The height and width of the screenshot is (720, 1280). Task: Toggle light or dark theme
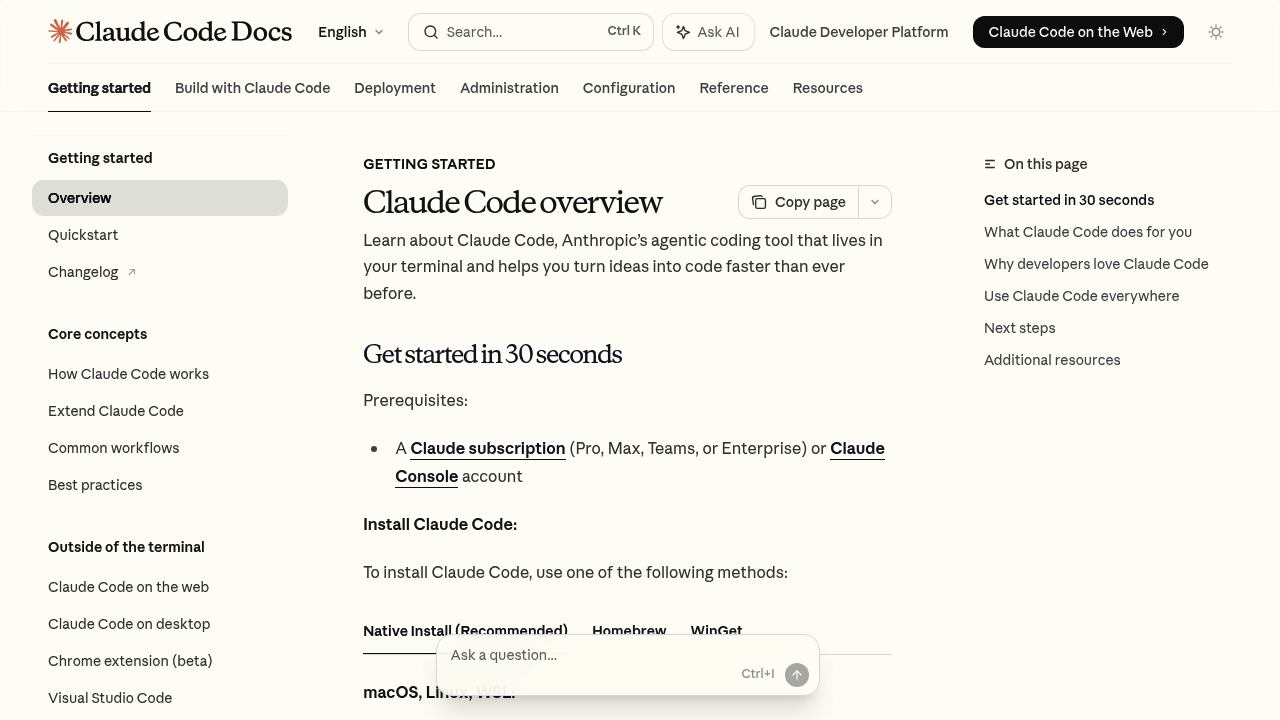coord(1216,32)
